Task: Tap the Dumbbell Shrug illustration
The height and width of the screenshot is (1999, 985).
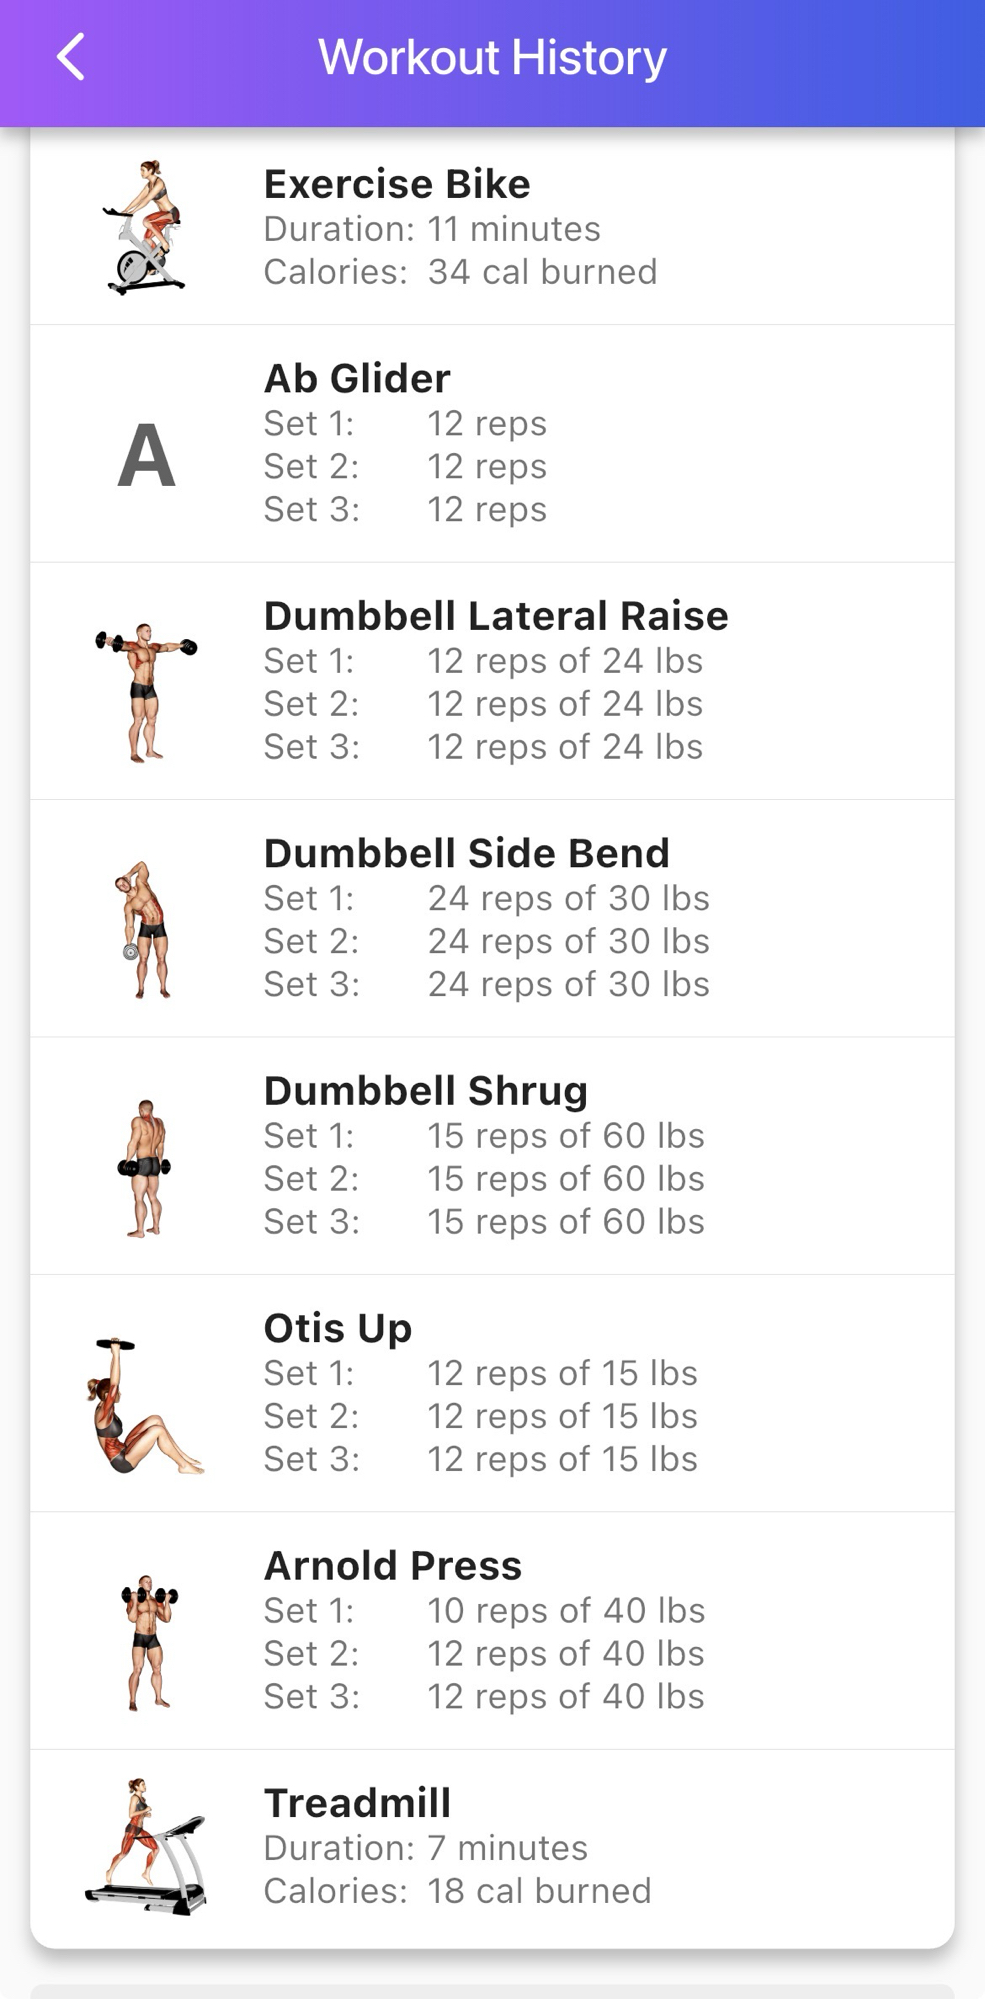Action: pyautogui.click(x=146, y=1167)
